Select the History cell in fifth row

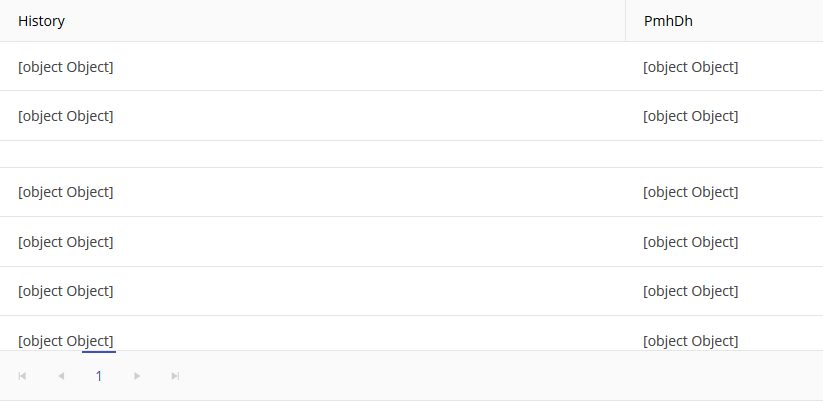coord(66,242)
